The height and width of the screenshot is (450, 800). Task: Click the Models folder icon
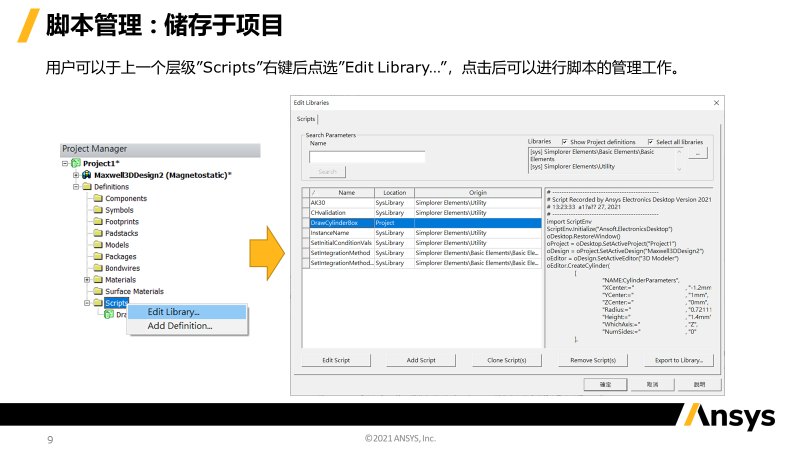click(x=98, y=245)
